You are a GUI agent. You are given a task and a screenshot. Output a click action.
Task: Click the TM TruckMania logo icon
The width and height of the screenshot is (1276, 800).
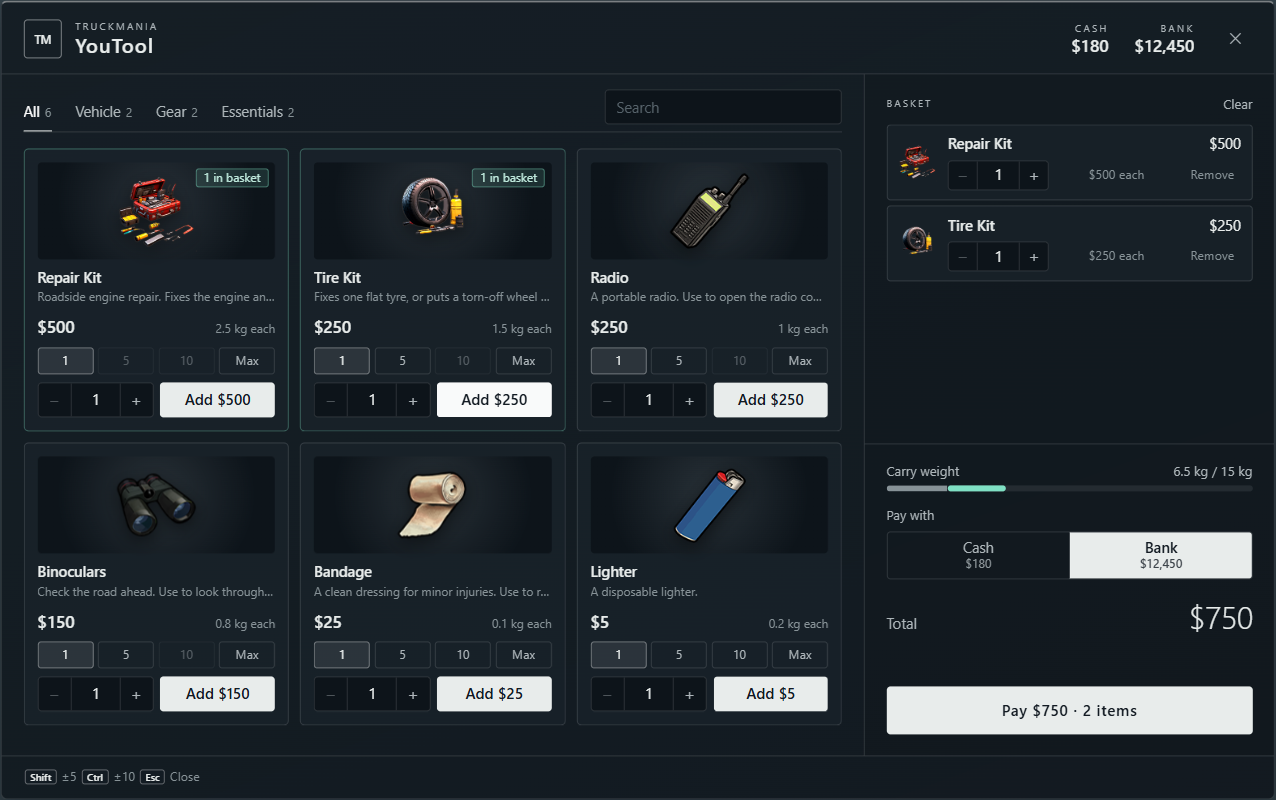[x=43, y=39]
